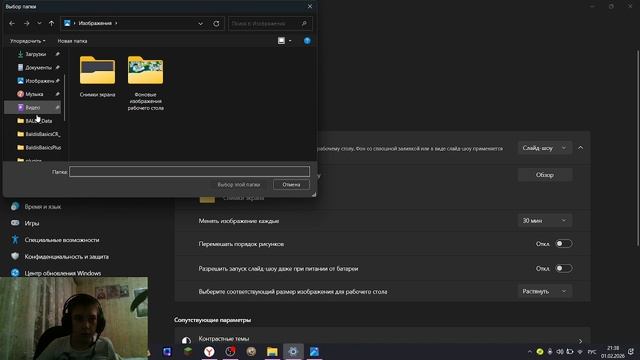Open the 30 мин interval dropdown

[544, 220]
